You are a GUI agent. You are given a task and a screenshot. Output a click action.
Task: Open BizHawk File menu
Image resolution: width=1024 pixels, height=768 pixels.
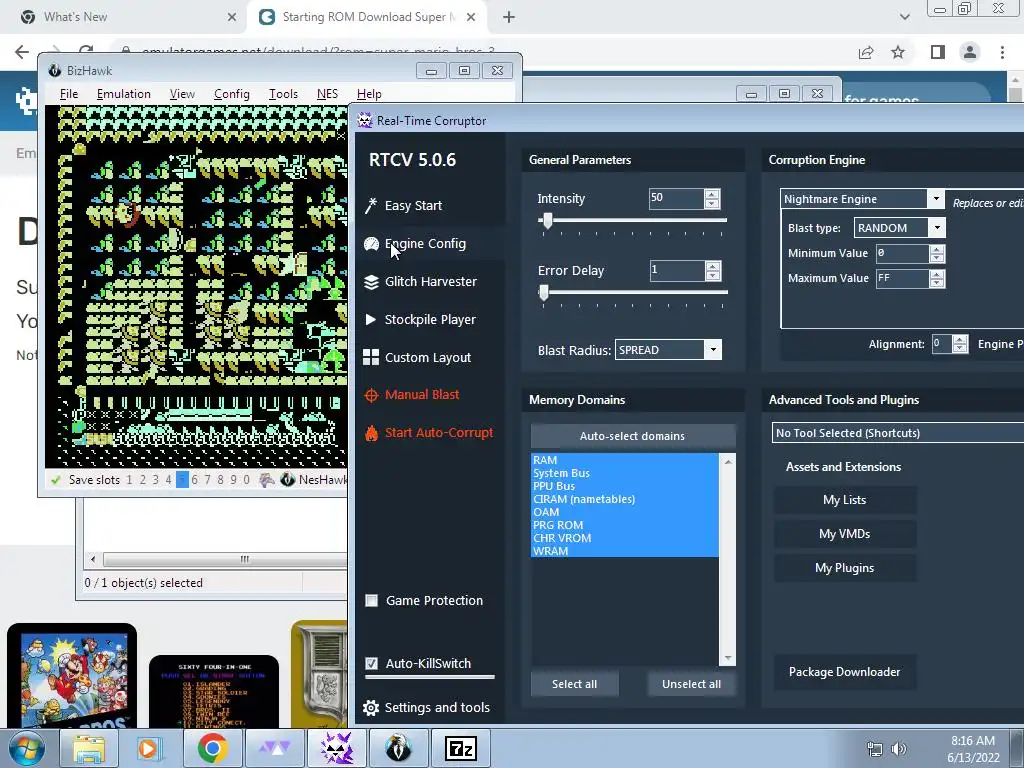pos(69,94)
